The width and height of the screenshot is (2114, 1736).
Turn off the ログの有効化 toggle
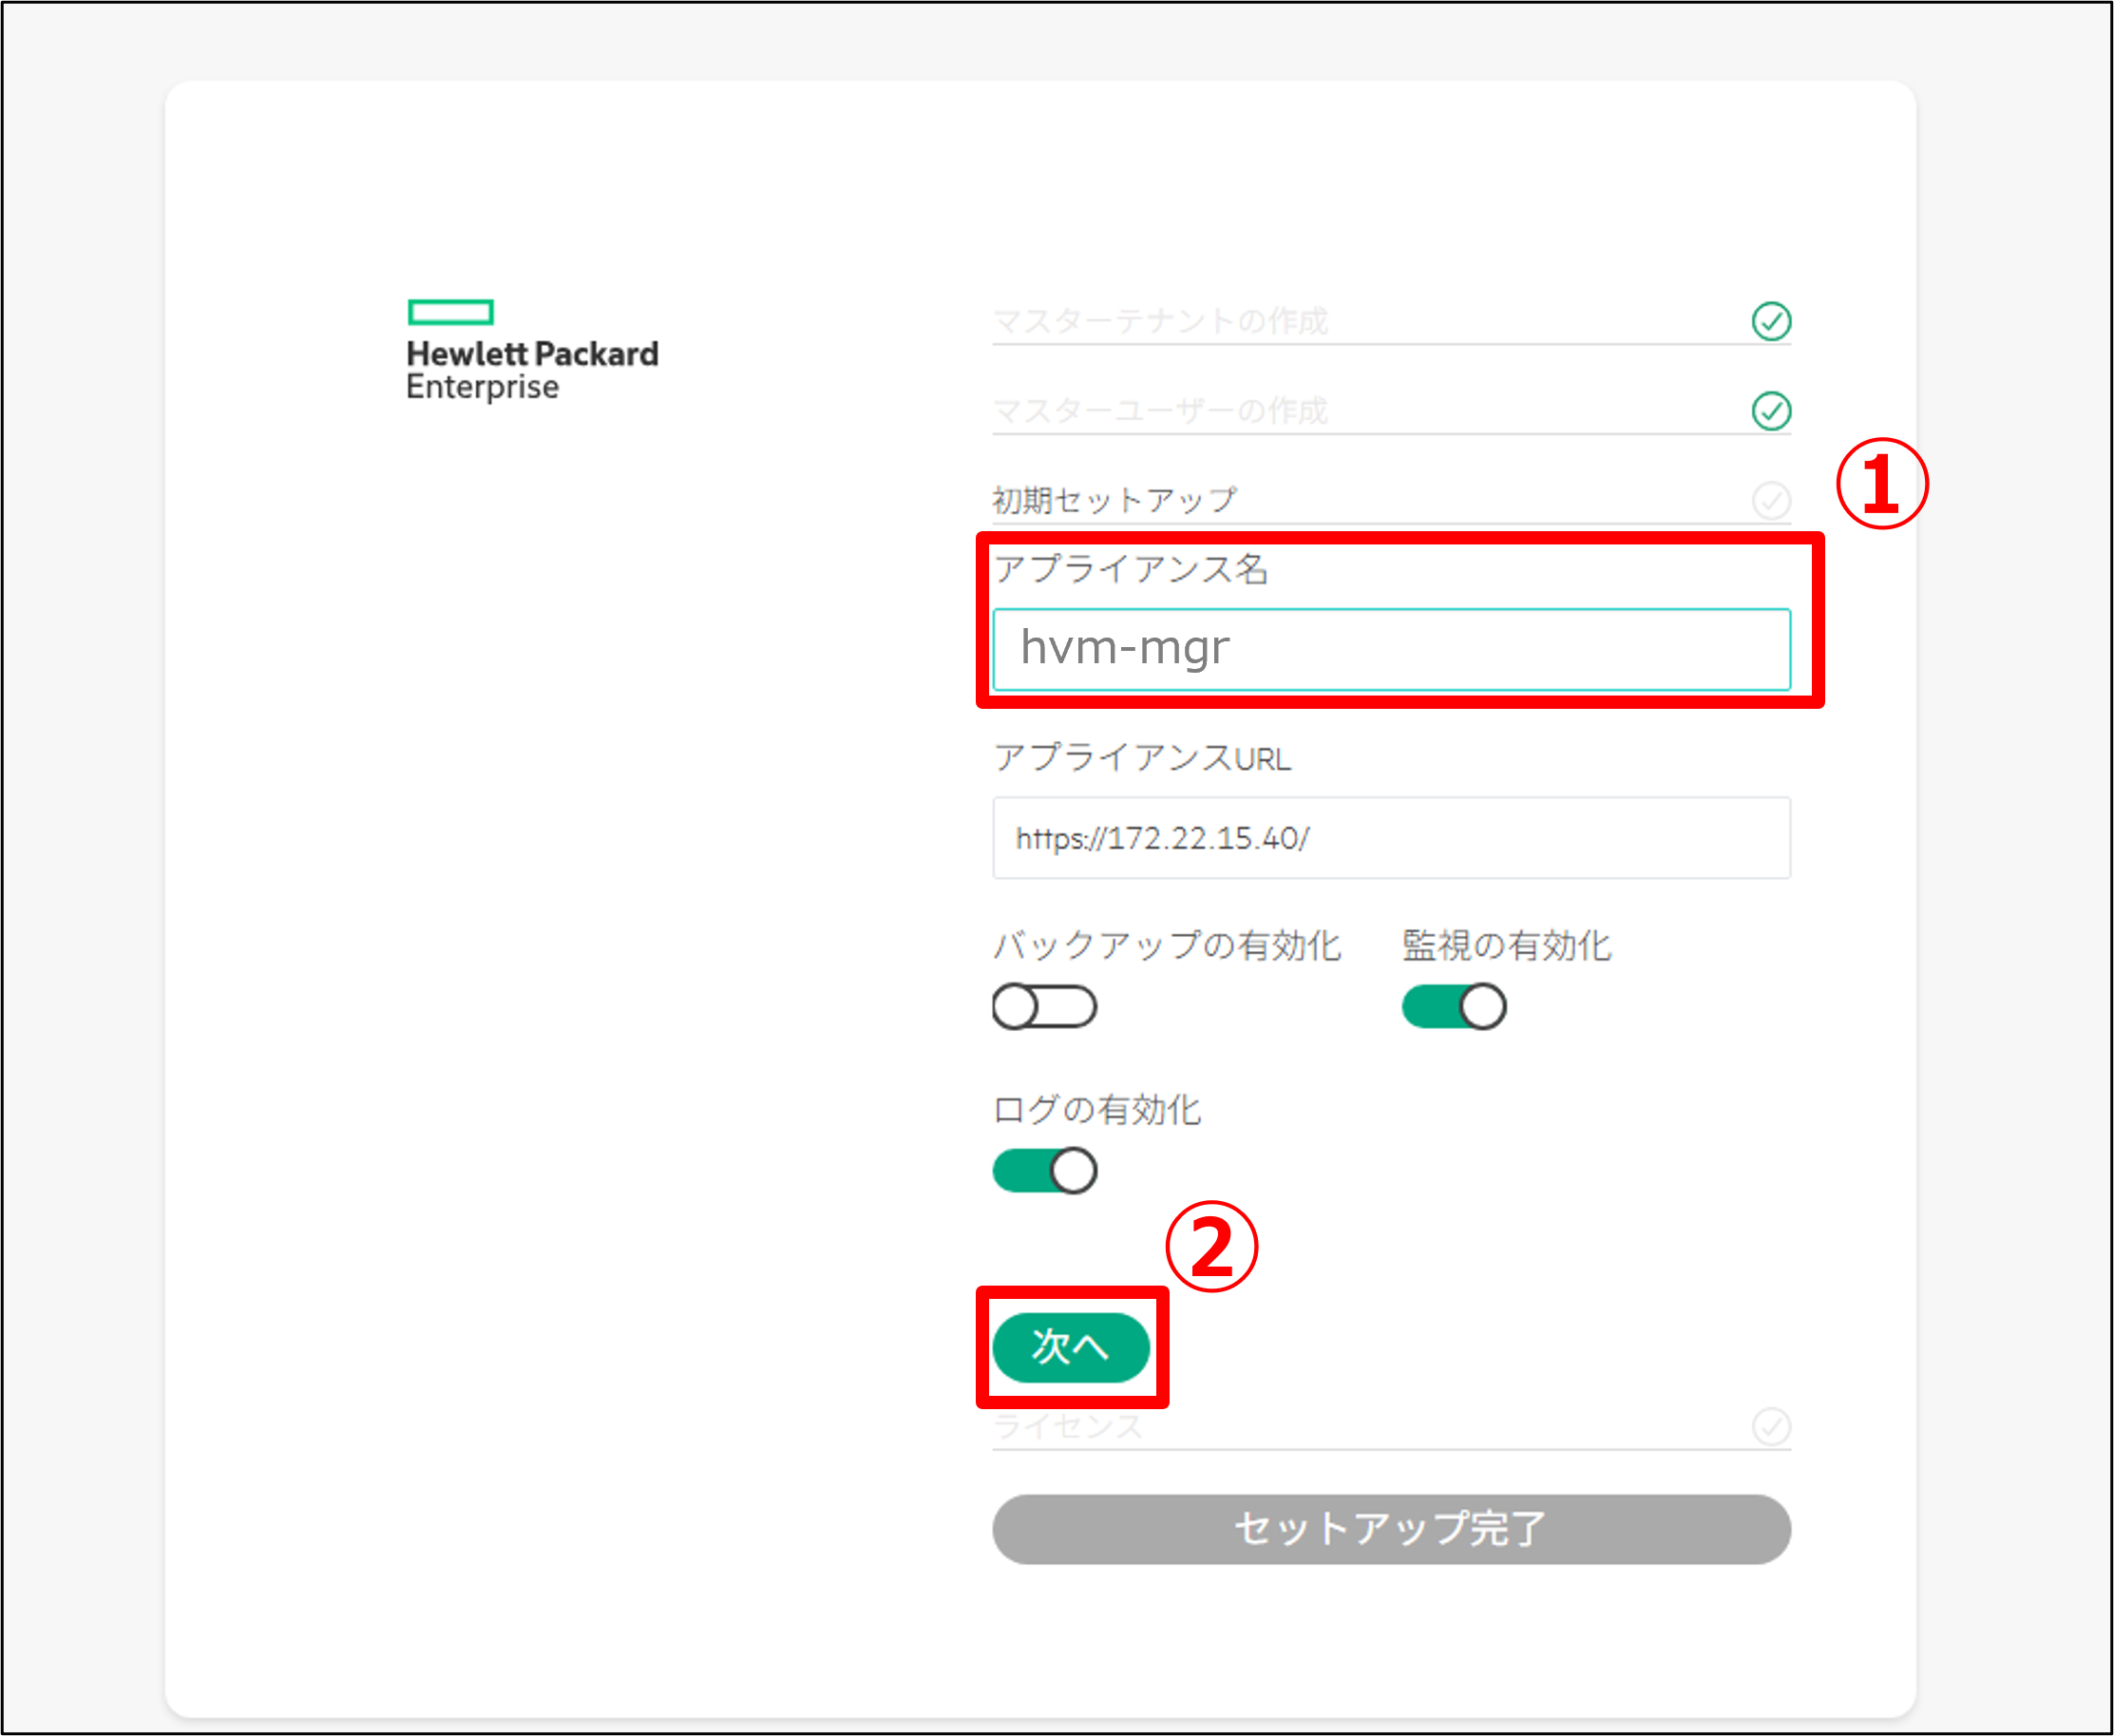pos(1044,1170)
